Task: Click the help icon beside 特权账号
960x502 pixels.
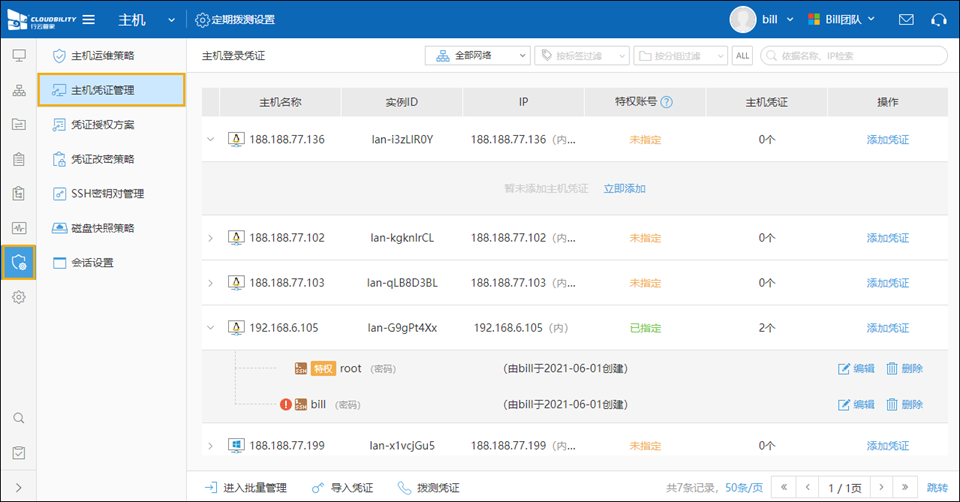Action: 667,102
